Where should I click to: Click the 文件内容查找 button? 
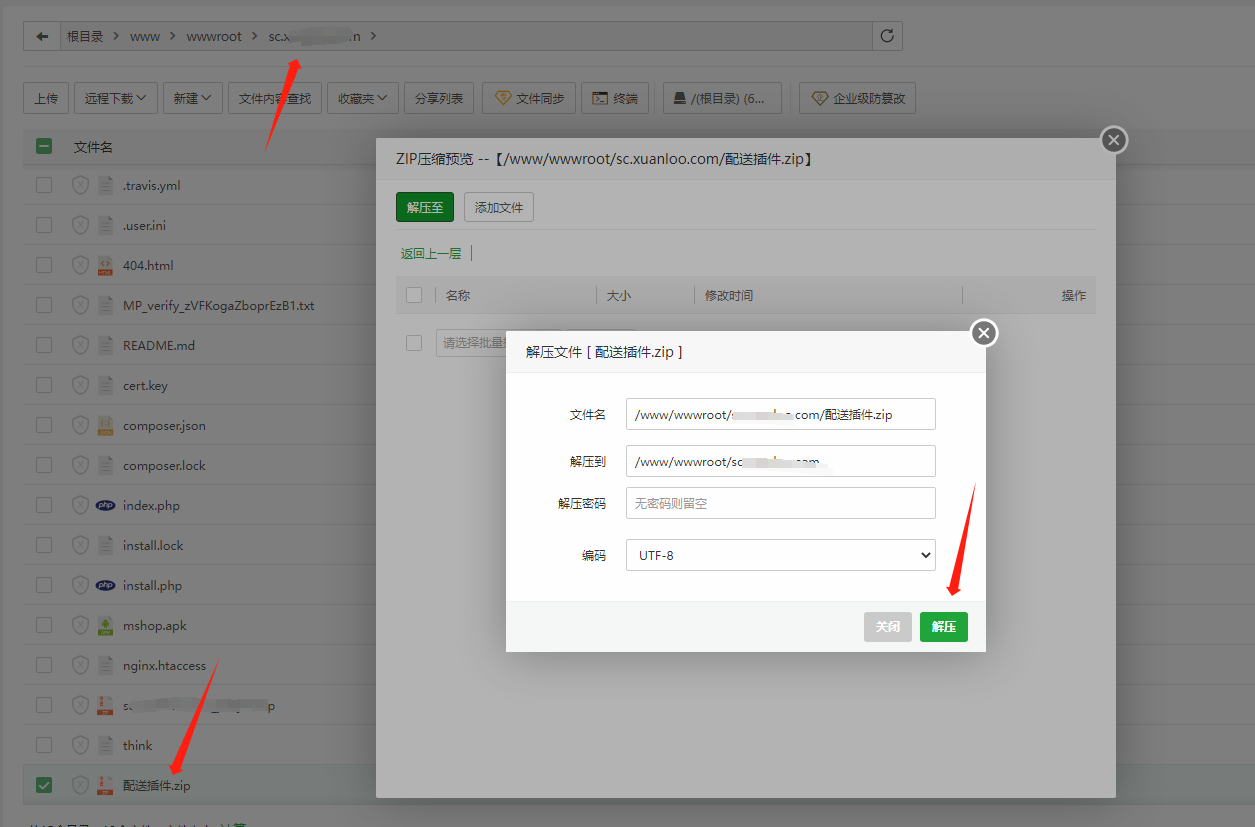coord(275,98)
